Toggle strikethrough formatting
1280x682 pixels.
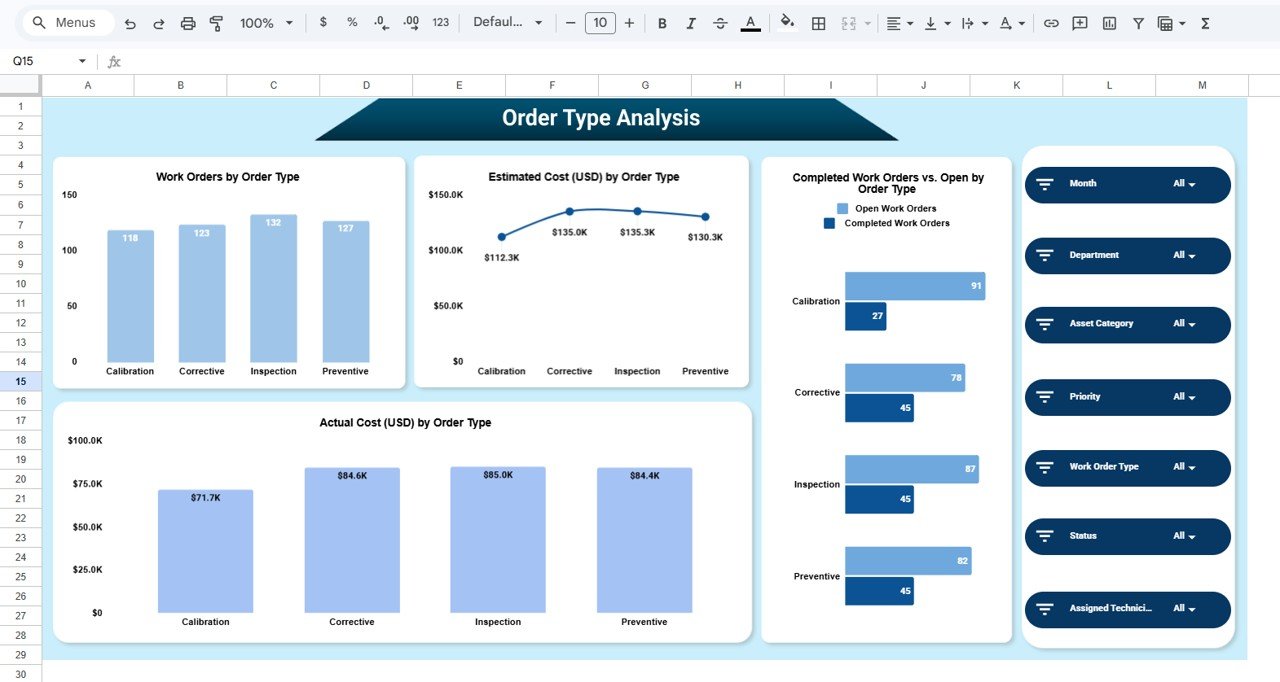[721, 22]
